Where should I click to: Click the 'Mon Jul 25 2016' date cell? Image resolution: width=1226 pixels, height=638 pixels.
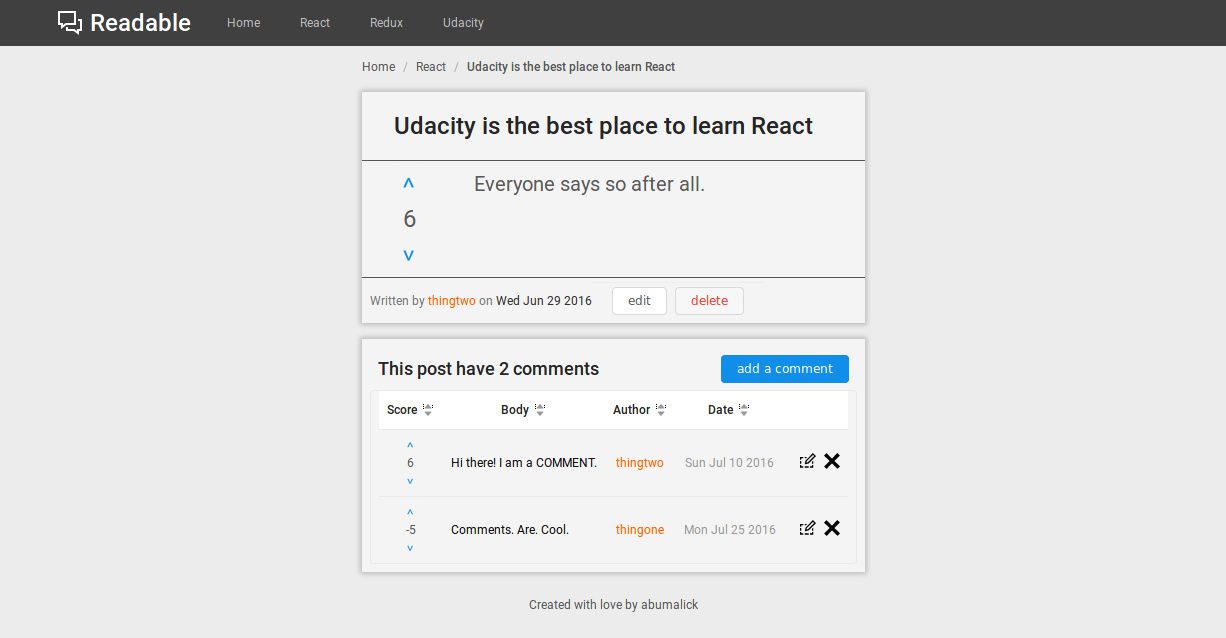click(x=730, y=530)
